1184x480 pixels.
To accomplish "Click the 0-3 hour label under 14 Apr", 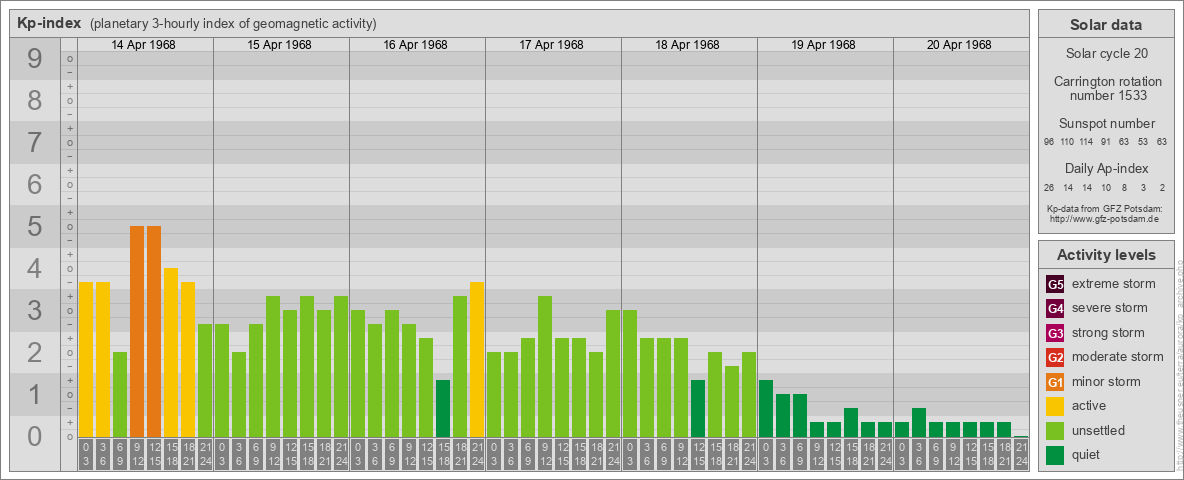I will click(86, 454).
